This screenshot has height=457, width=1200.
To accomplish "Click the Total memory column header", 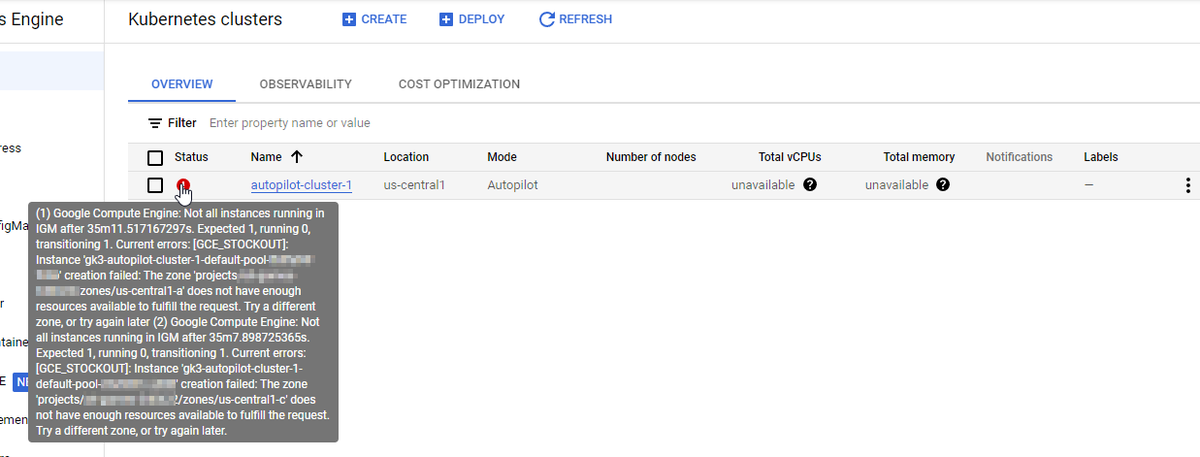I will pyautogui.click(x=919, y=157).
